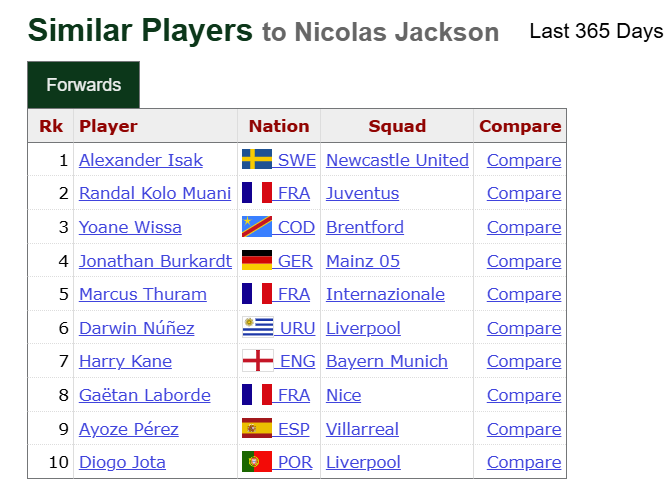Click the Germany flag icon
The height and width of the screenshot is (488, 670).
(x=257, y=261)
